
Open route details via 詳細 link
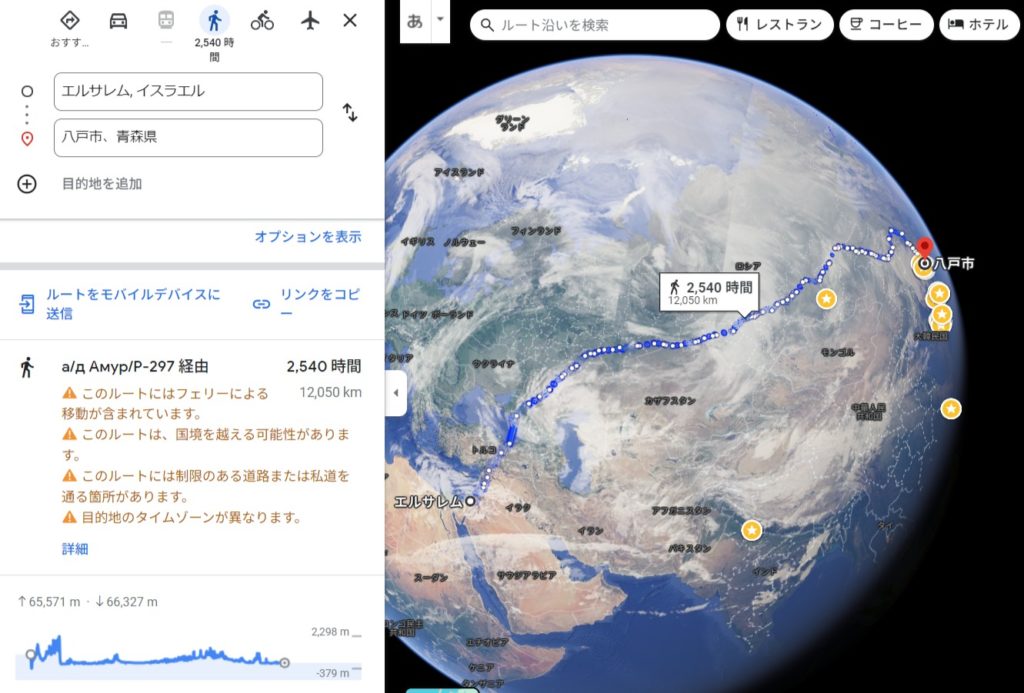point(75,549)
